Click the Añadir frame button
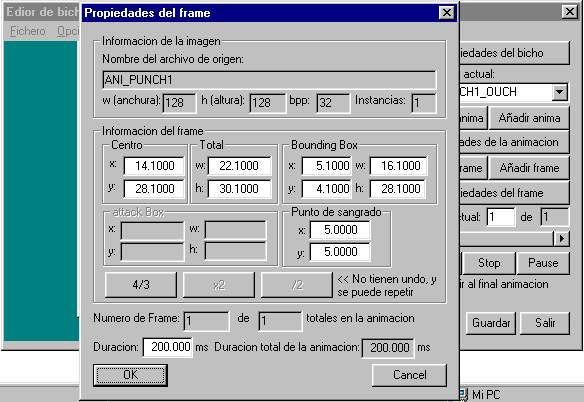Viewport: 584px width, 402px height. (x=529, y=168)
